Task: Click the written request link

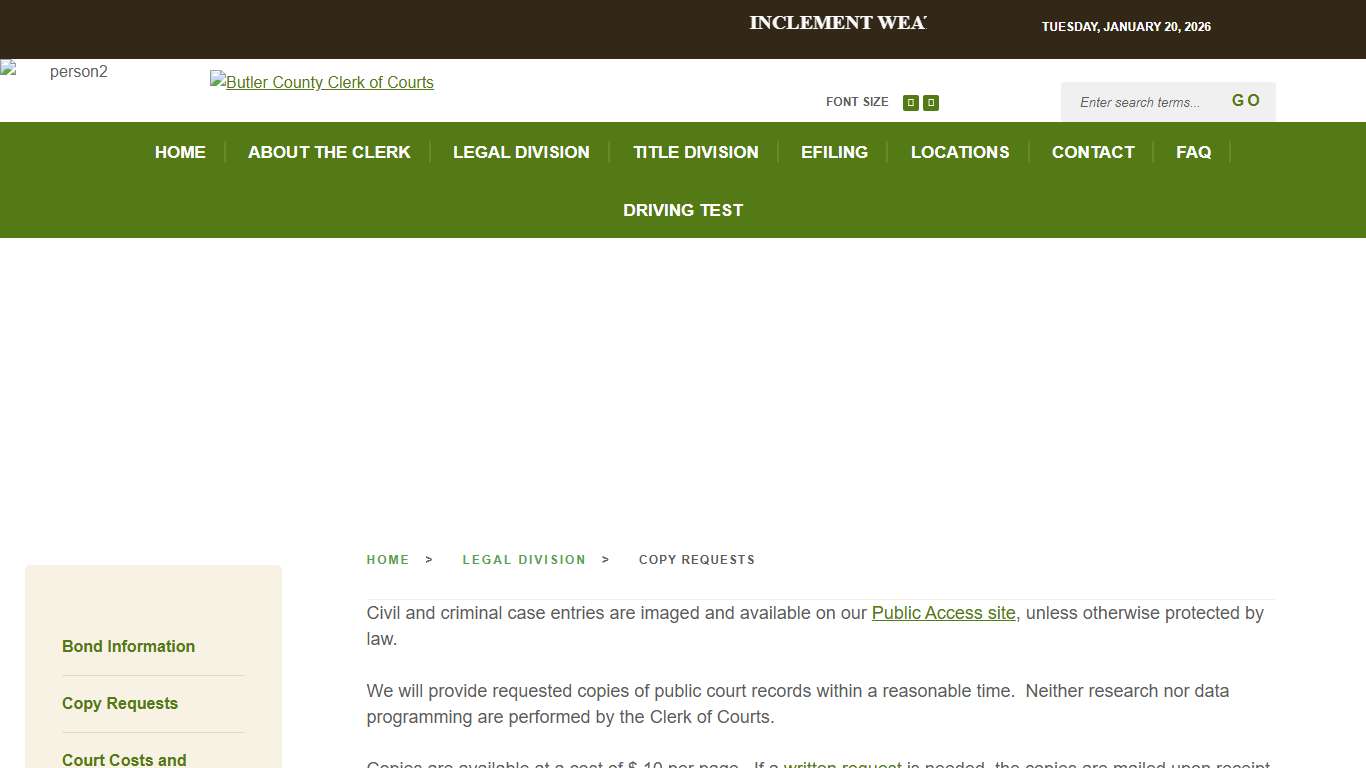Action: (842, 764)
